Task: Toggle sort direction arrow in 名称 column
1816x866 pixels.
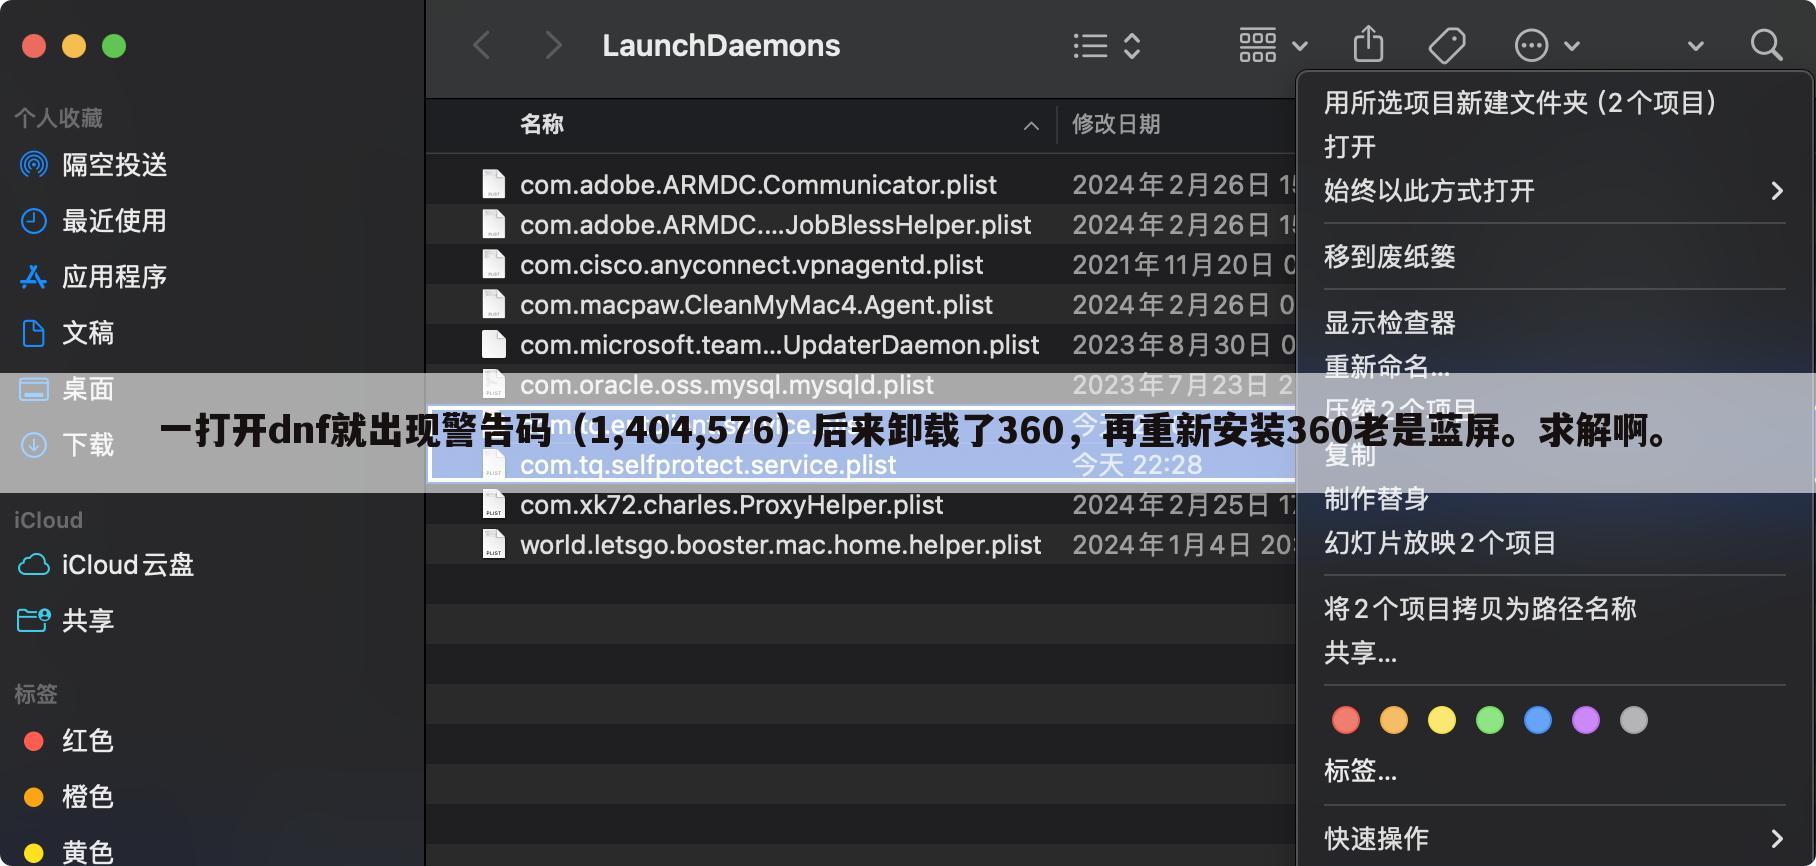Action: (x=1031, y=126)
